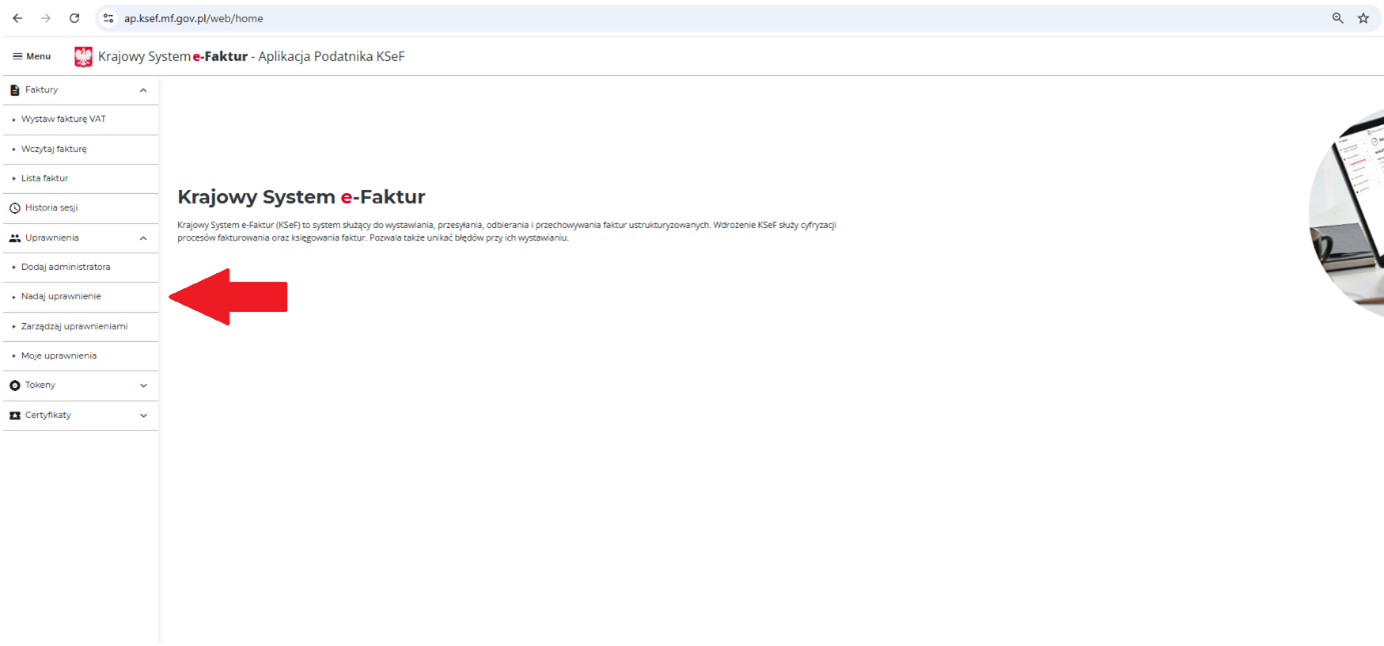Click the browser address bar URL
Screen dimensions: 1384x646
194,18
